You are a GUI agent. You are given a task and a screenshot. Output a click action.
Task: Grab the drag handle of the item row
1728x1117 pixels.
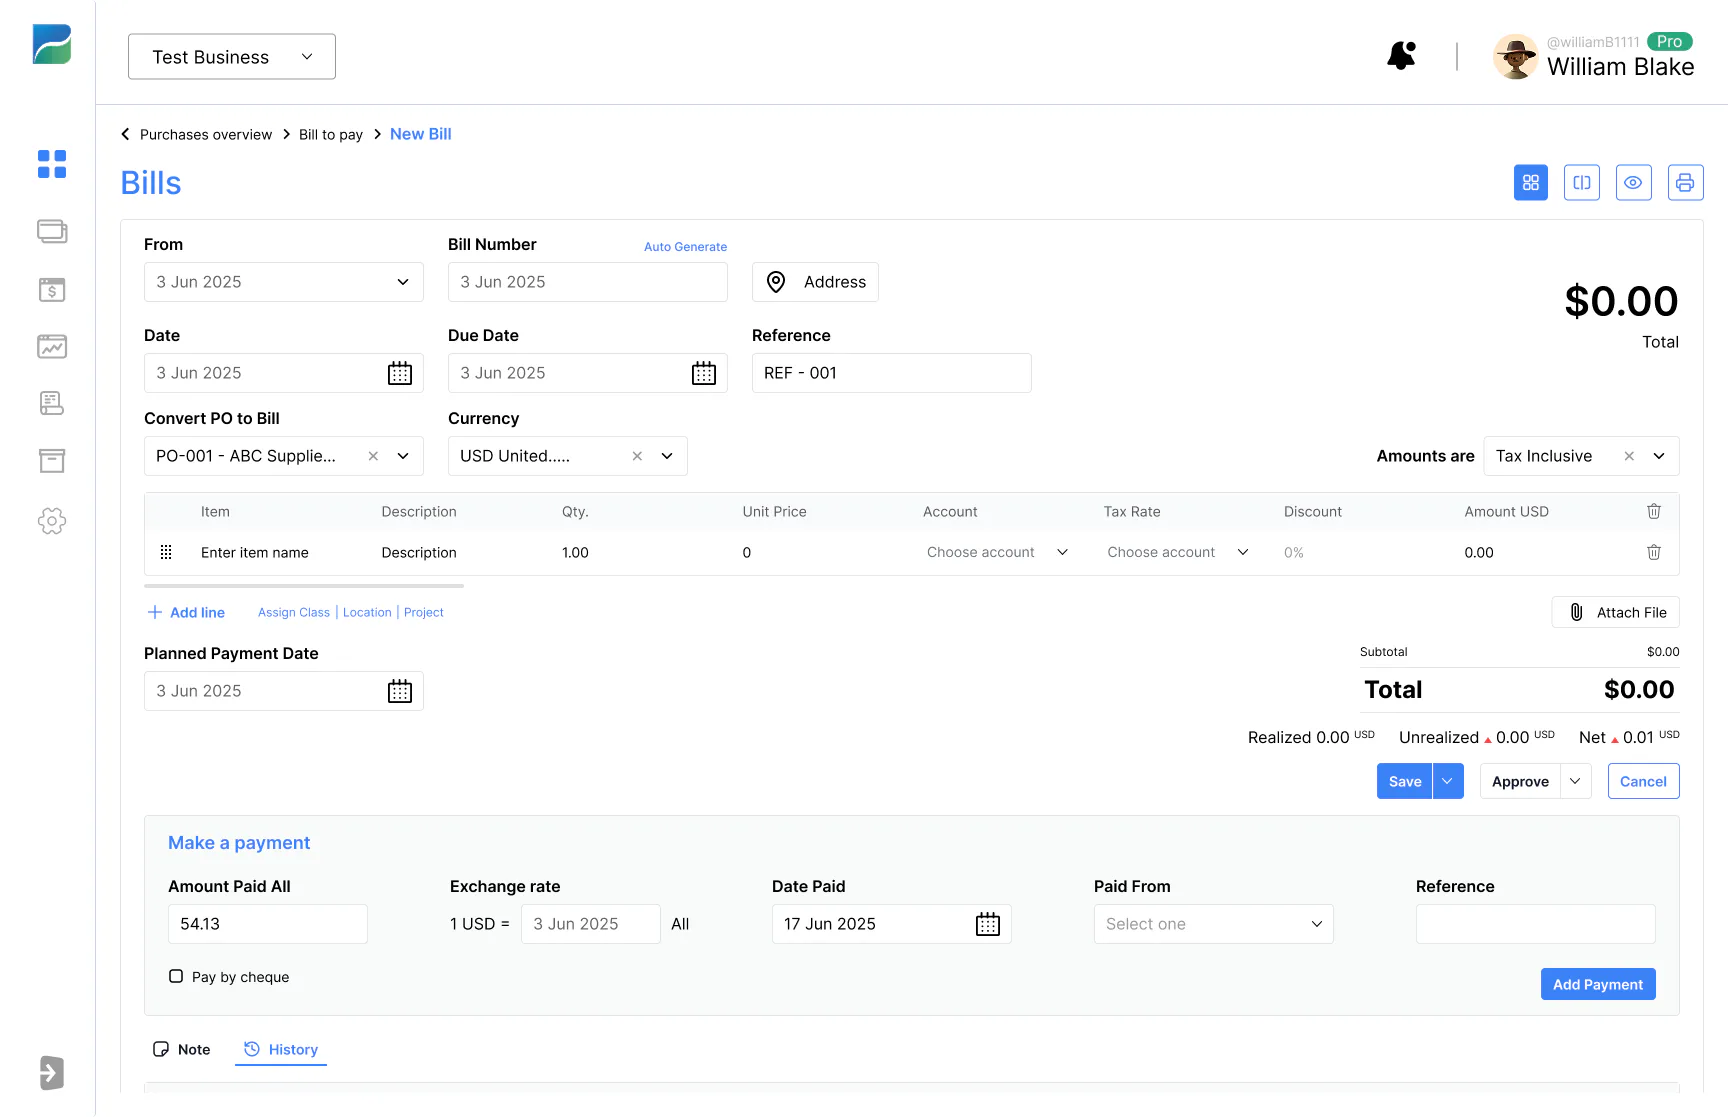pos(166,552)
